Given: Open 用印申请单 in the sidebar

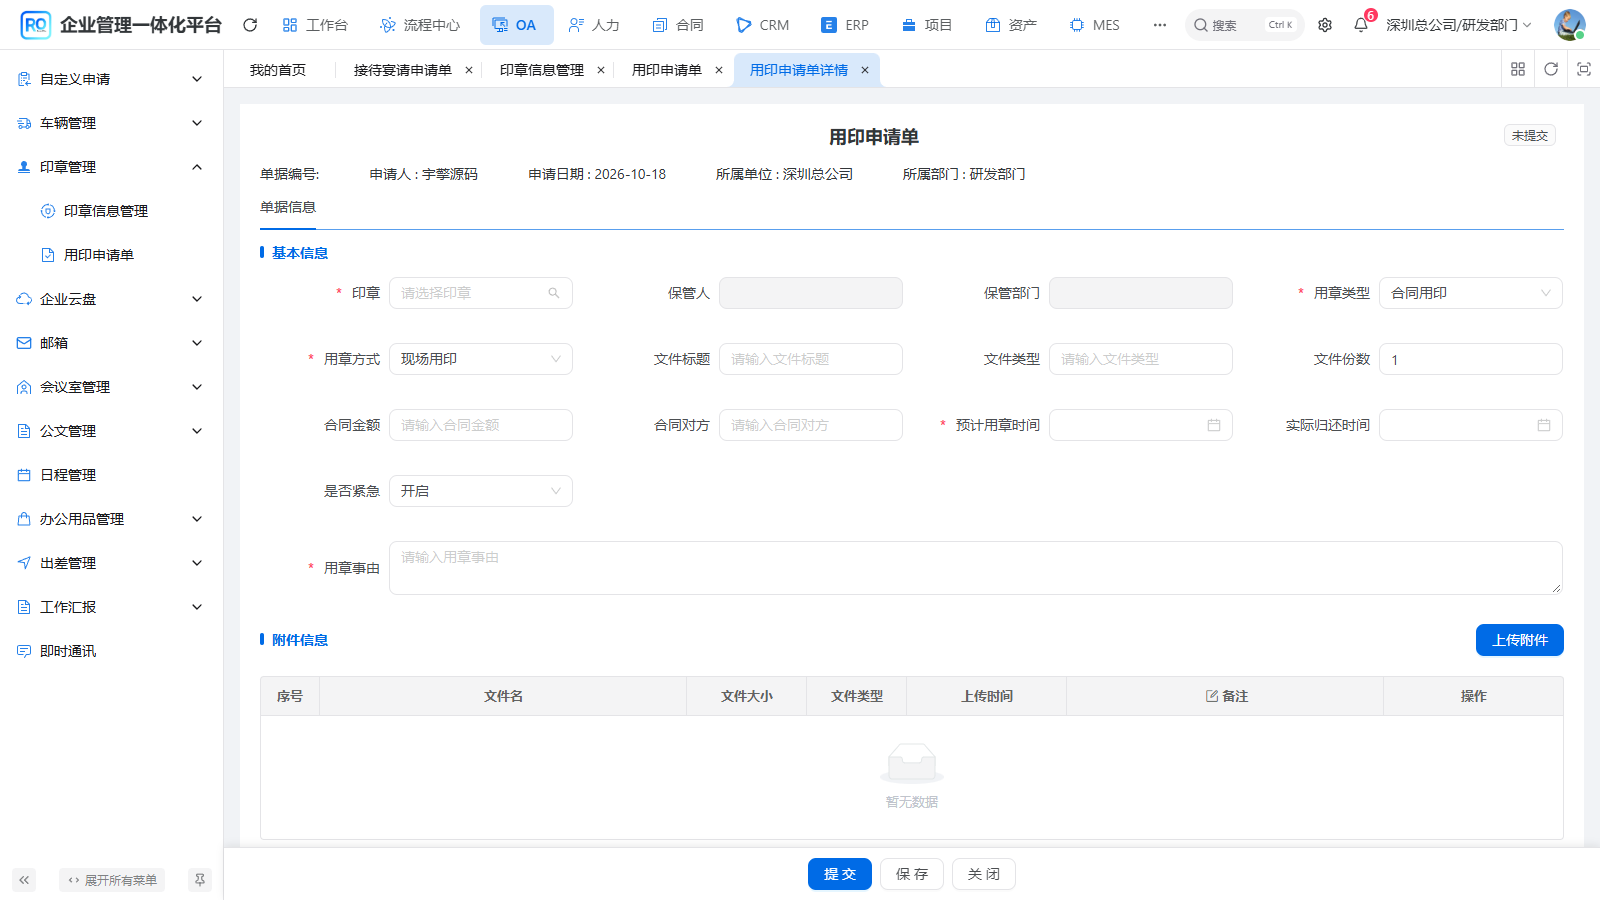Looking at the screenshot, I should [x=99, y=255].
